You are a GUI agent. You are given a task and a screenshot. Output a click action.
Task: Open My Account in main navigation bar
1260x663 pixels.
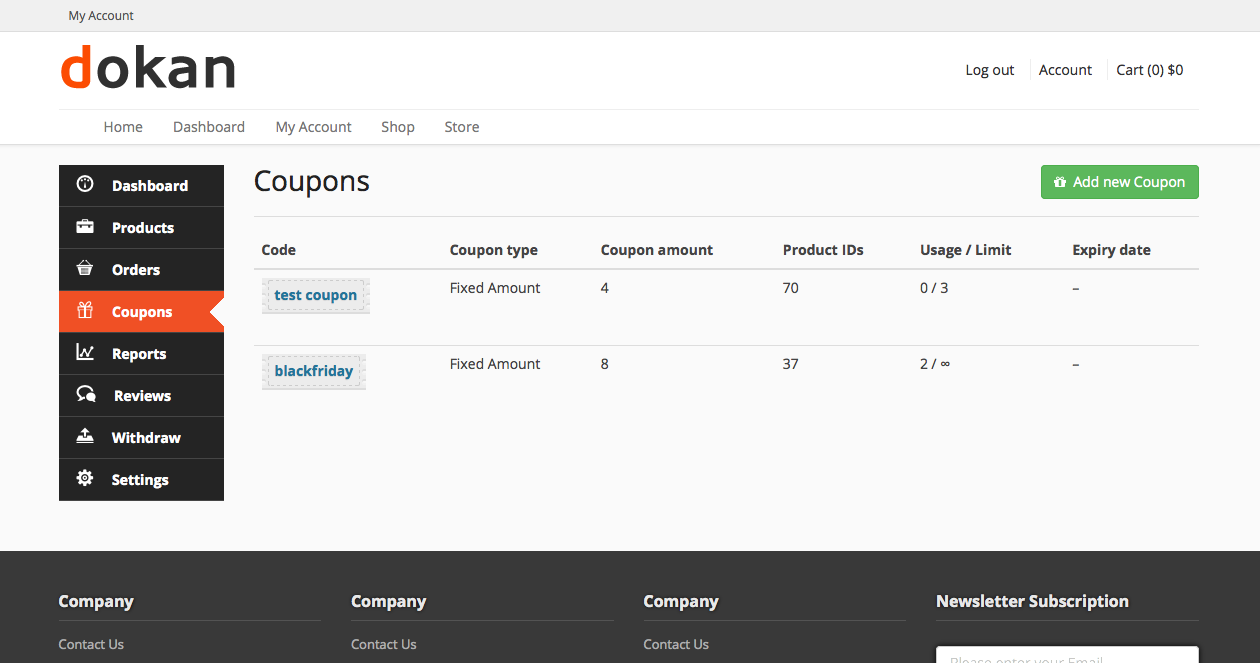point(313,127)
